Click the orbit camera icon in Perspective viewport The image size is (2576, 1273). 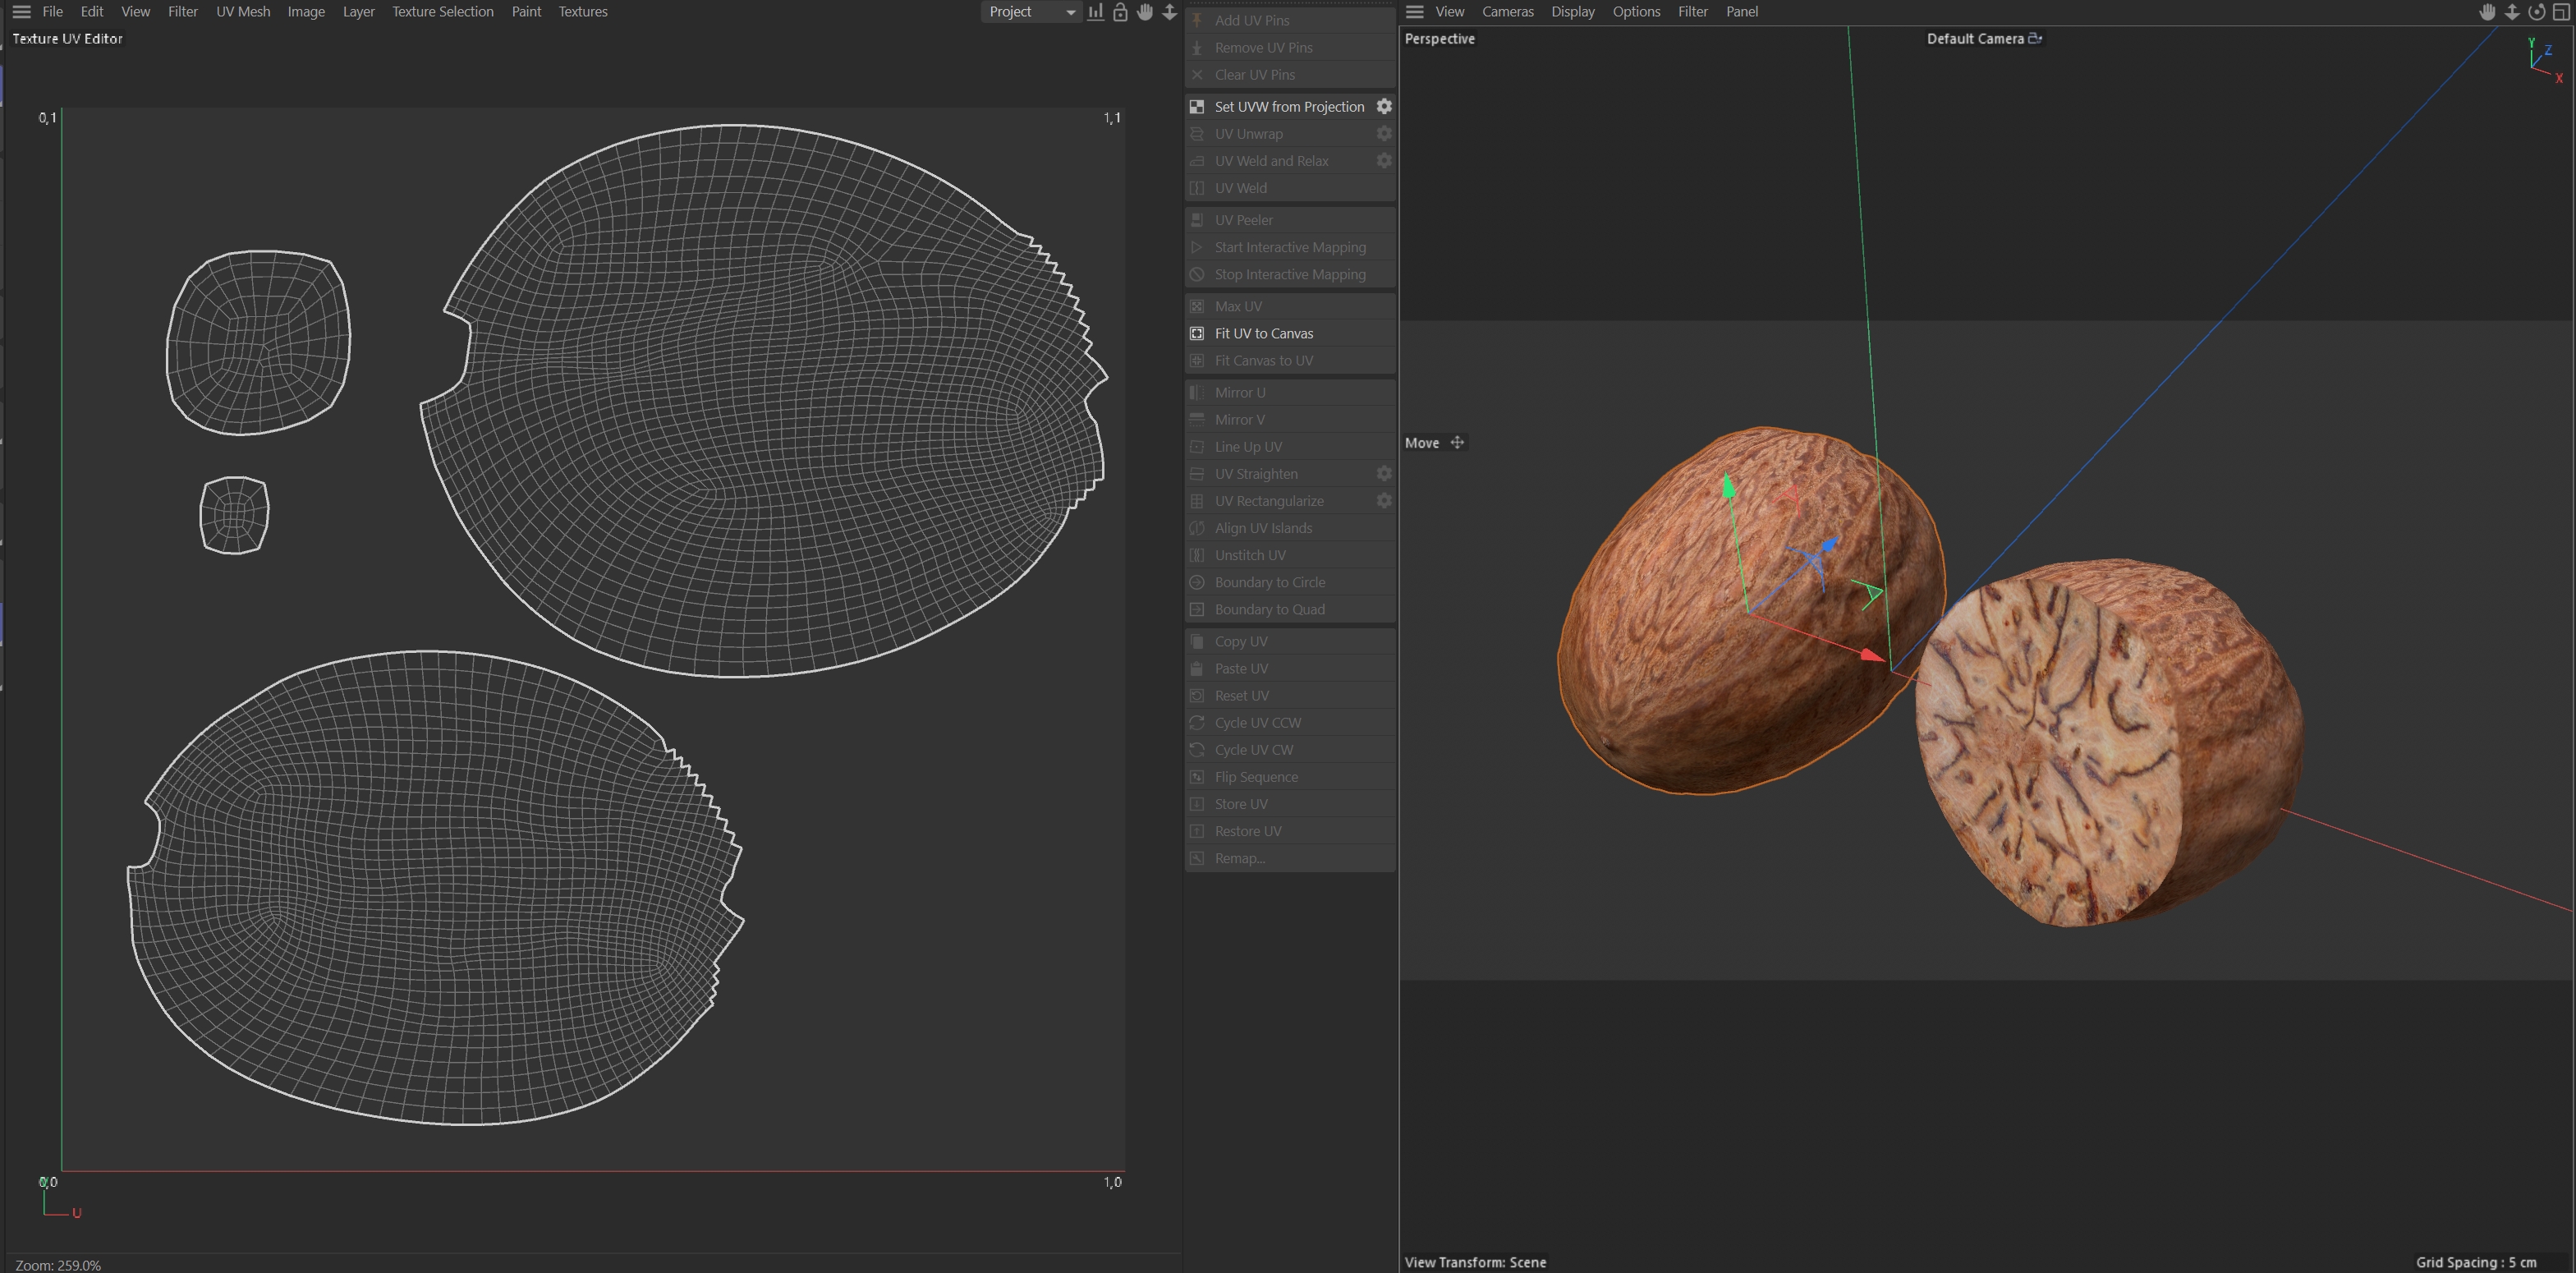coord(2536,12)
